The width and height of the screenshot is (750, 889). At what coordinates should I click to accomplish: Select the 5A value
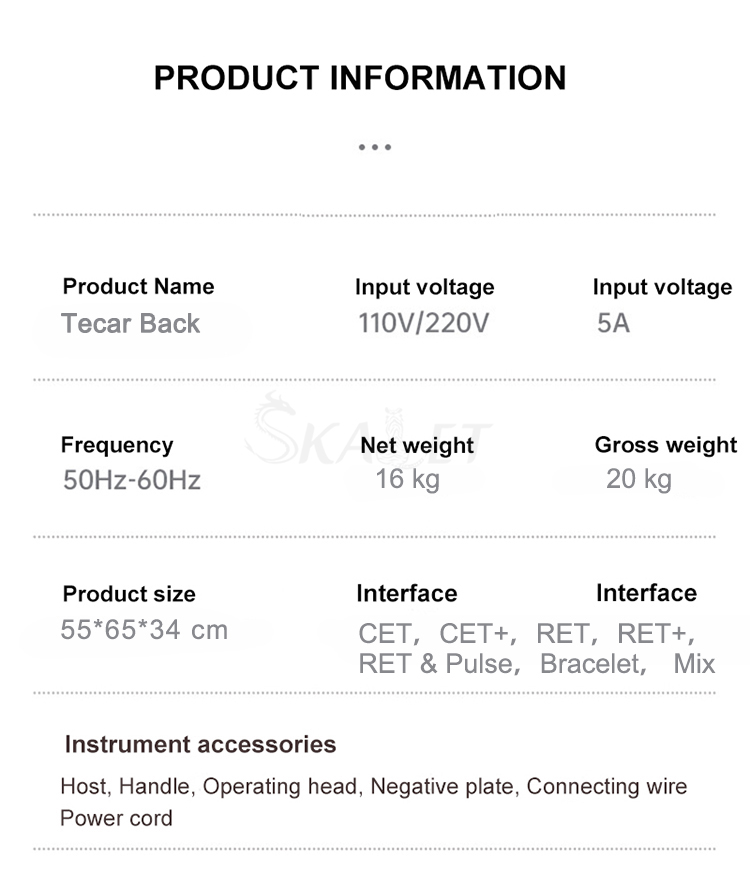pyautogui.click(x=613, y=323)
